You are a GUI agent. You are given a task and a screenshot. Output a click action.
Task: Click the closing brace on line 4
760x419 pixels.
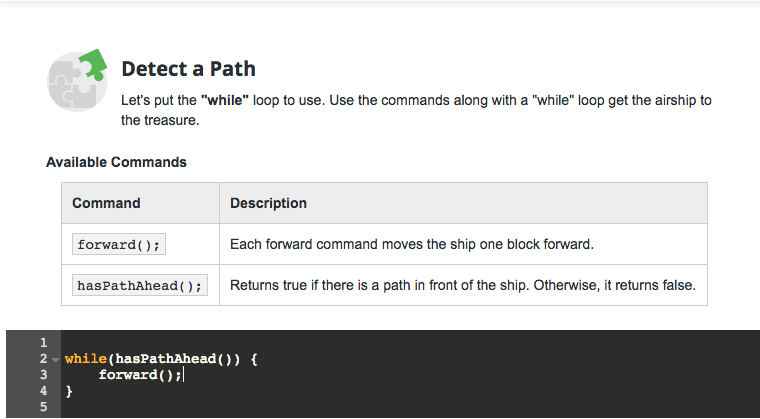69,392
